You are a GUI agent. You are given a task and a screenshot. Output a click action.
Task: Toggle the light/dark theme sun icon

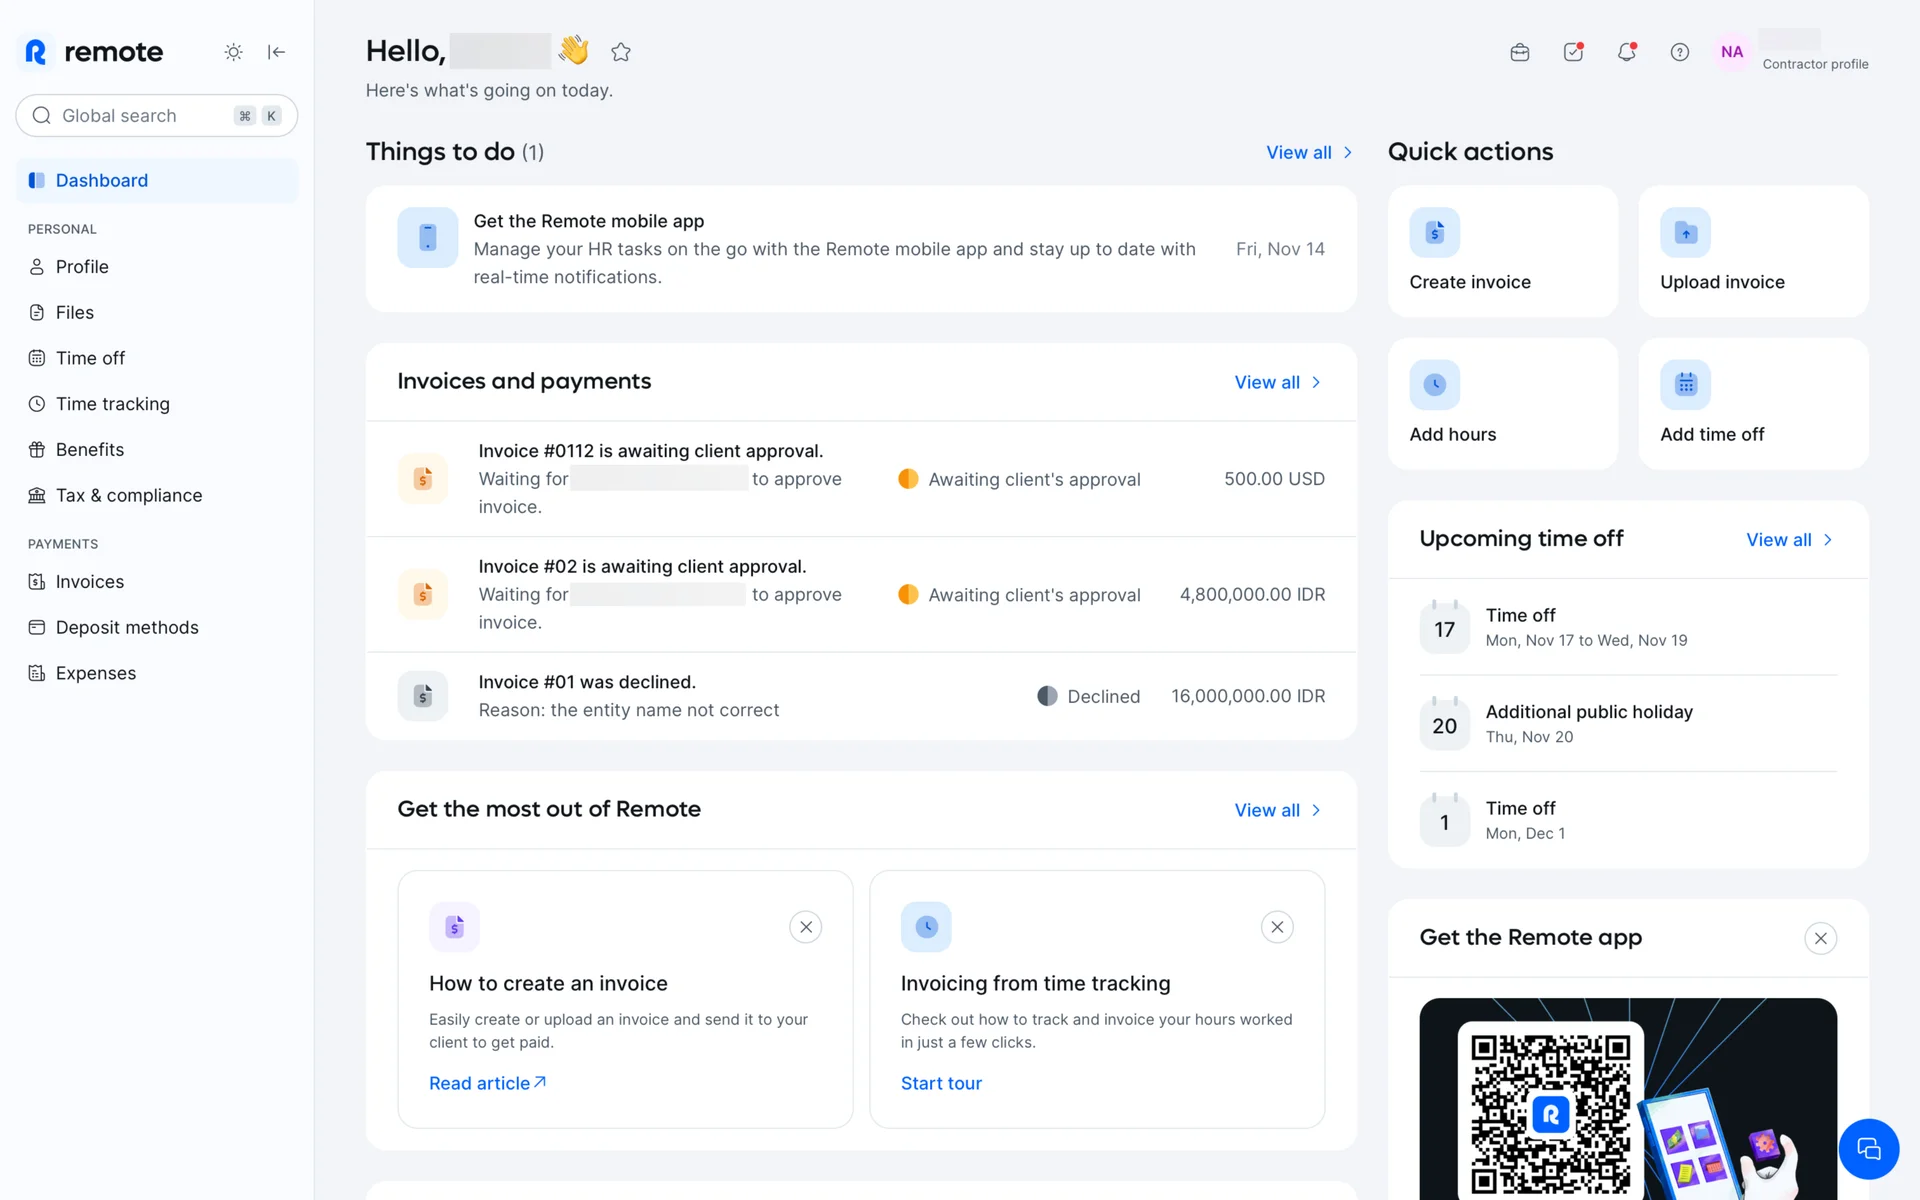click(233, 52)
